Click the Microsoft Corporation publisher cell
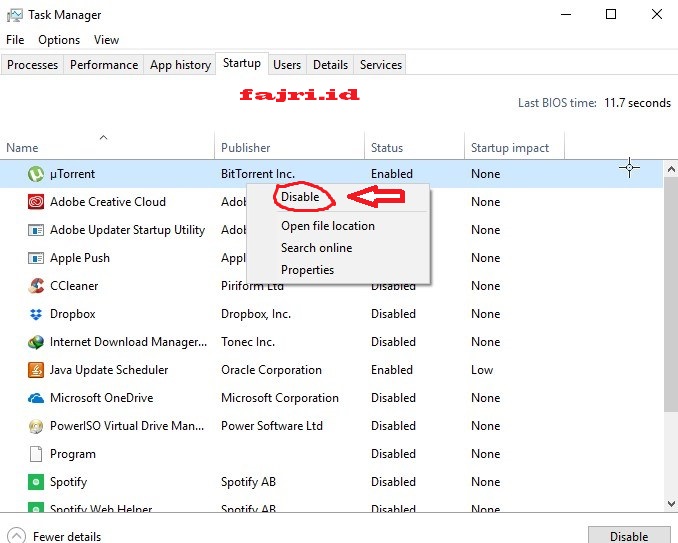The image size is (678, 543). [x=280, y=398]
